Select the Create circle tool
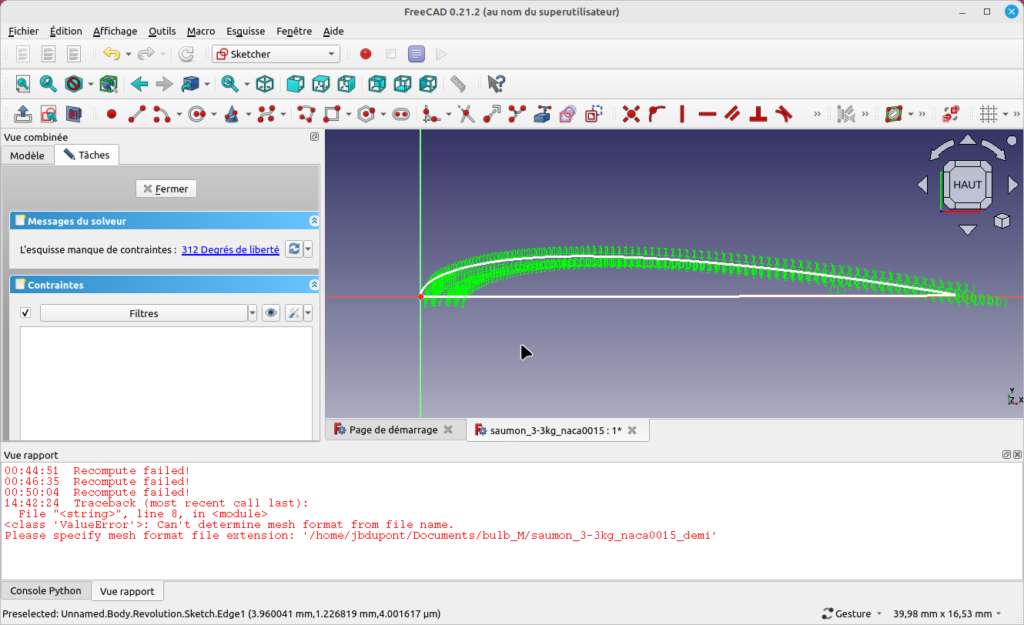 197,114
